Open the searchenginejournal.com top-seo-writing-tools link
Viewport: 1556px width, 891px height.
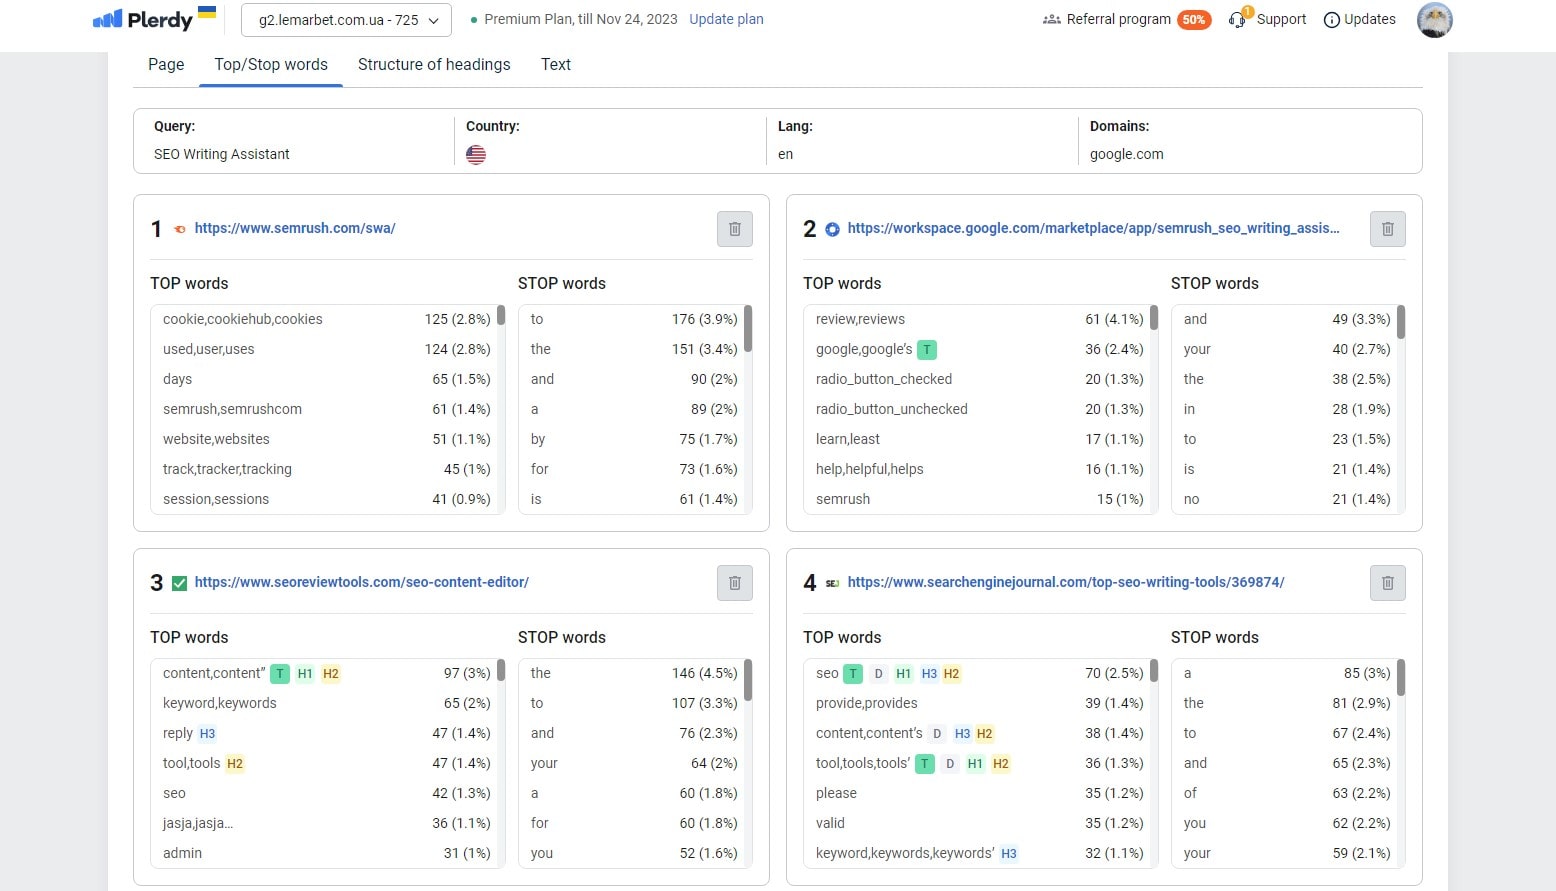1066,582
